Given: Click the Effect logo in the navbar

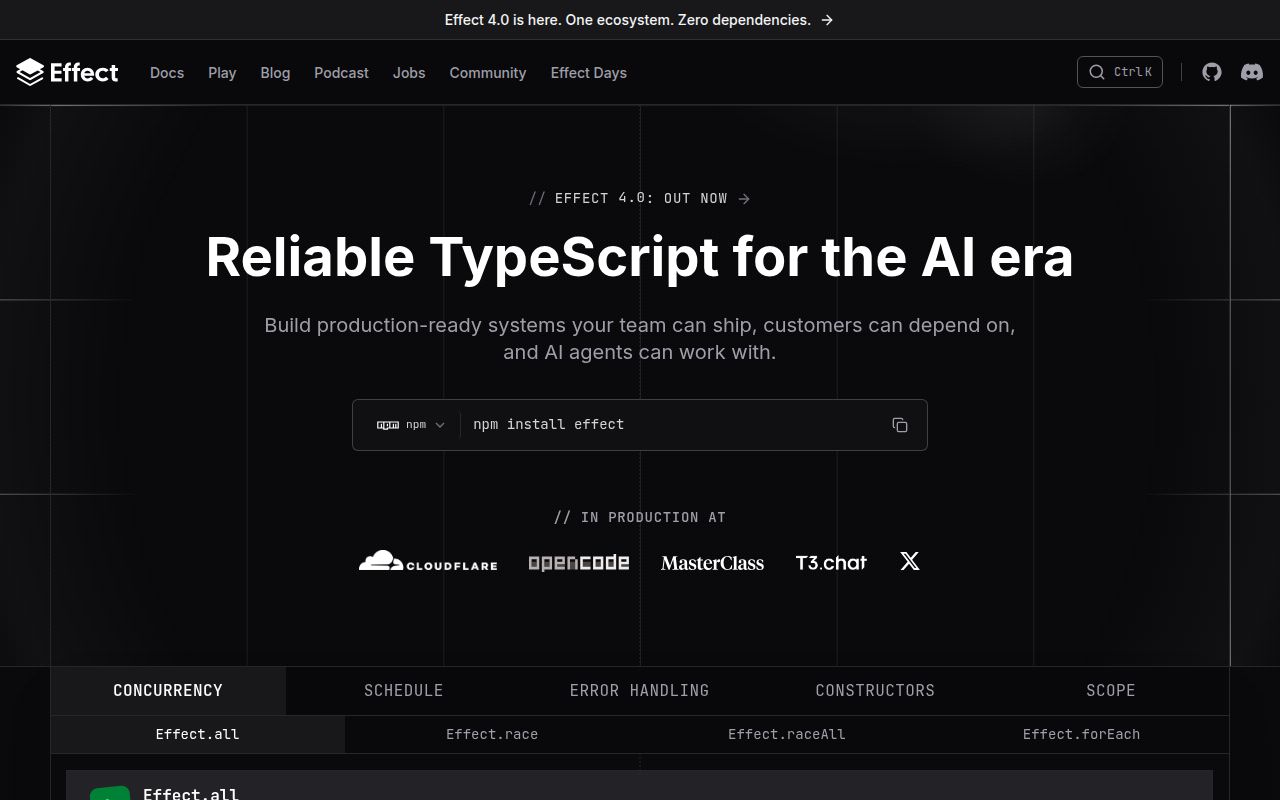Looking at the screenshot, I should click(67, 72).
